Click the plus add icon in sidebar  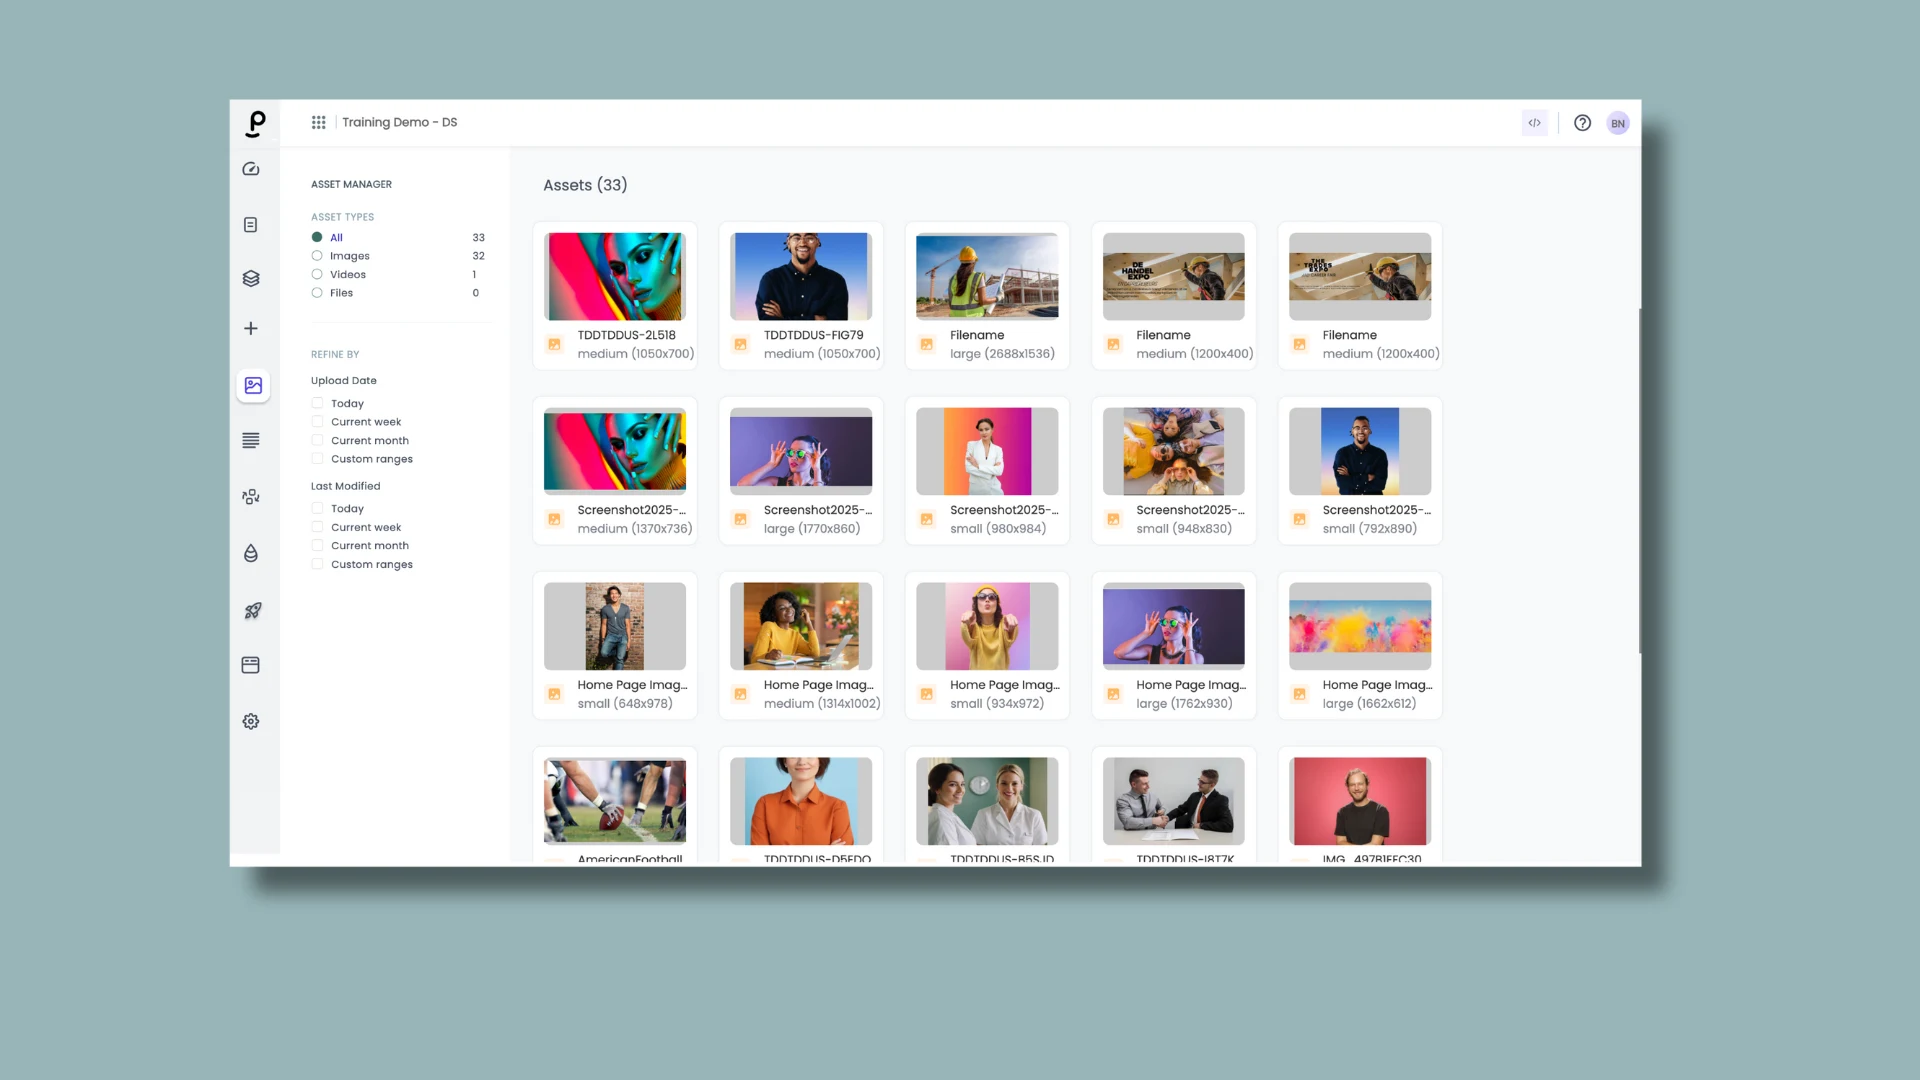pos(251,328)
